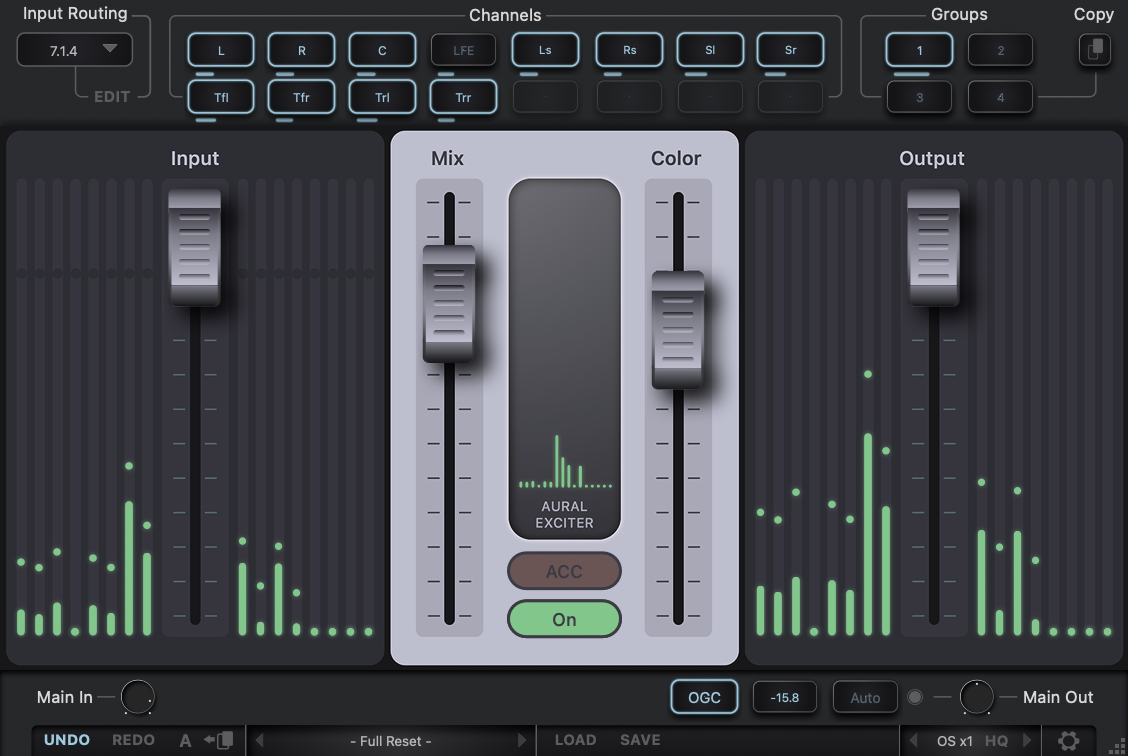
Task: Enable the ACC button
Action: 564,572
